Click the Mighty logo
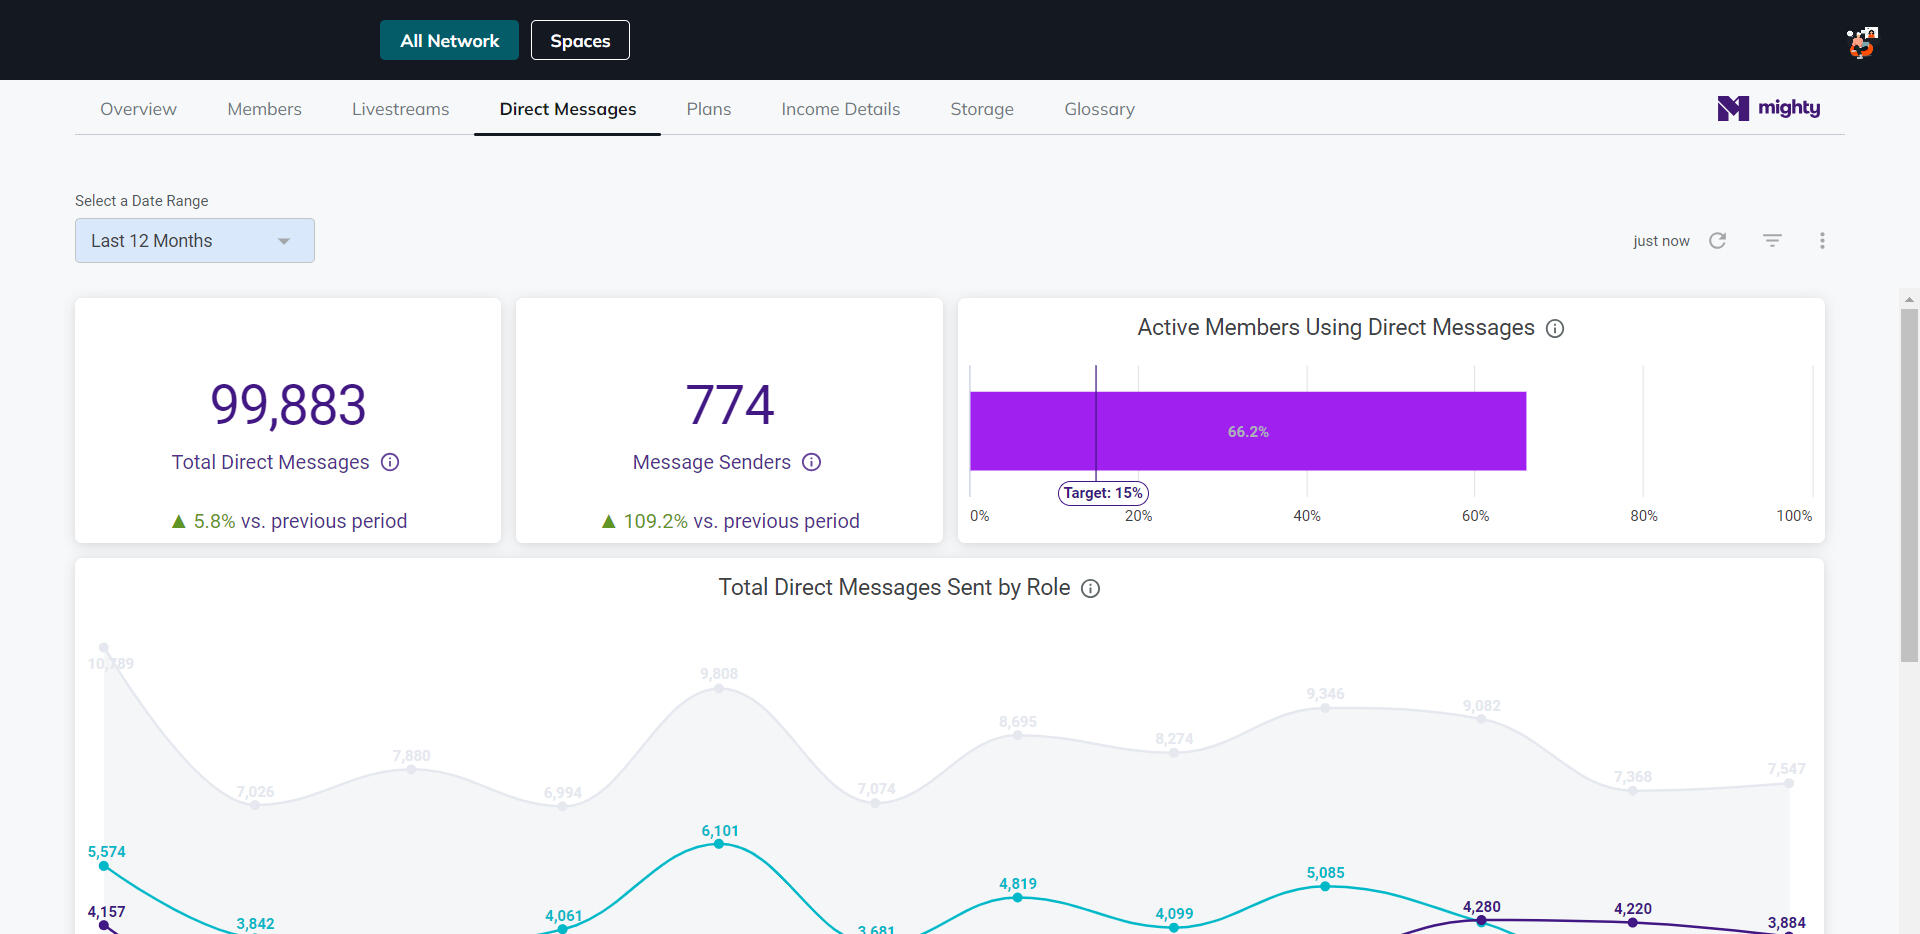Viewport: 1920px width, 934px height. [1768, 108]
